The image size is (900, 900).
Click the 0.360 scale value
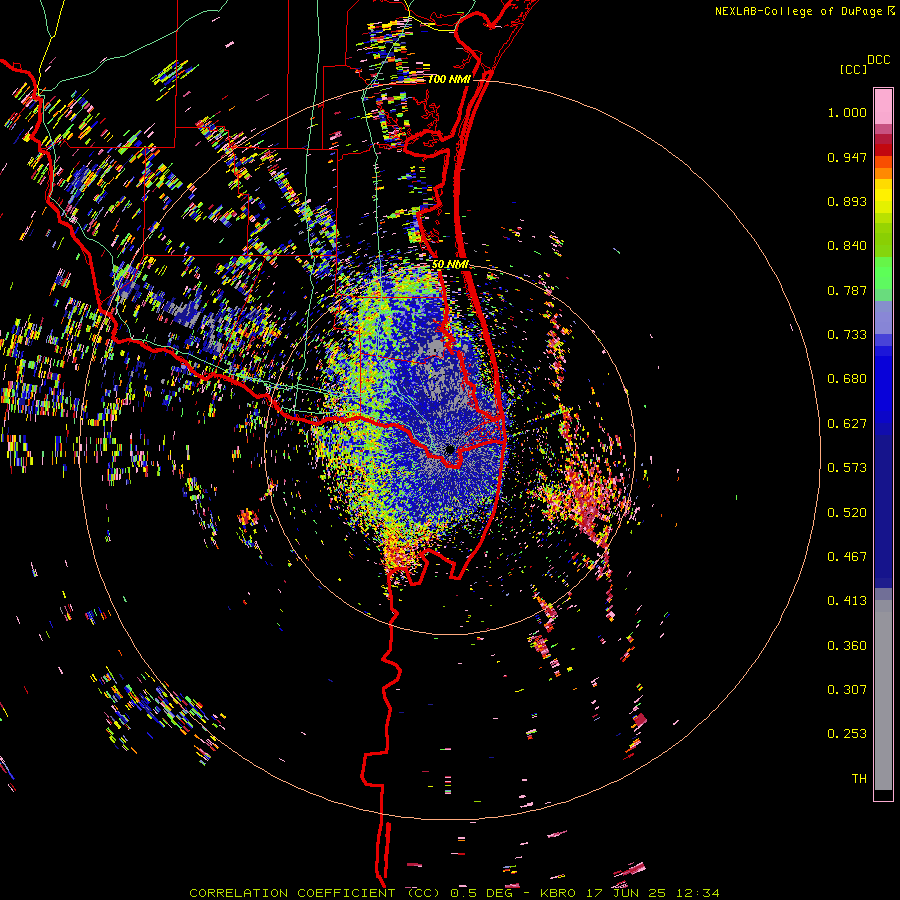[x=847, y=646]
